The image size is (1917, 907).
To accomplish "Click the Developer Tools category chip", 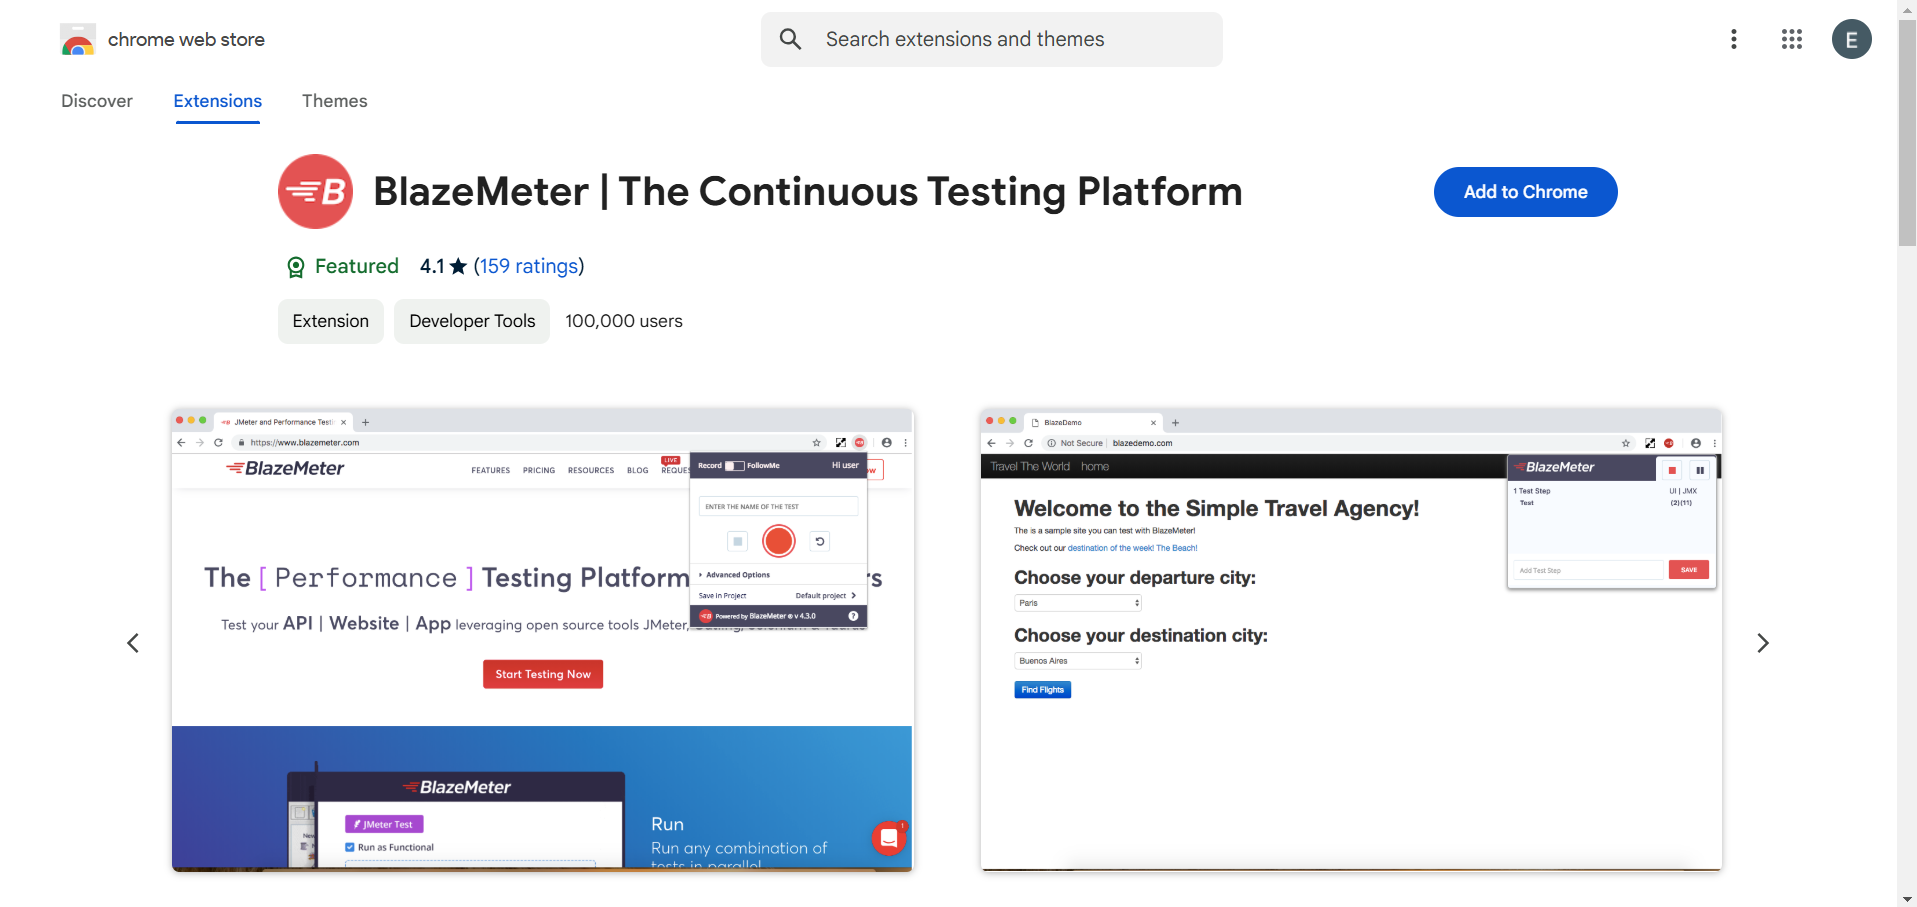I will 472,321.
